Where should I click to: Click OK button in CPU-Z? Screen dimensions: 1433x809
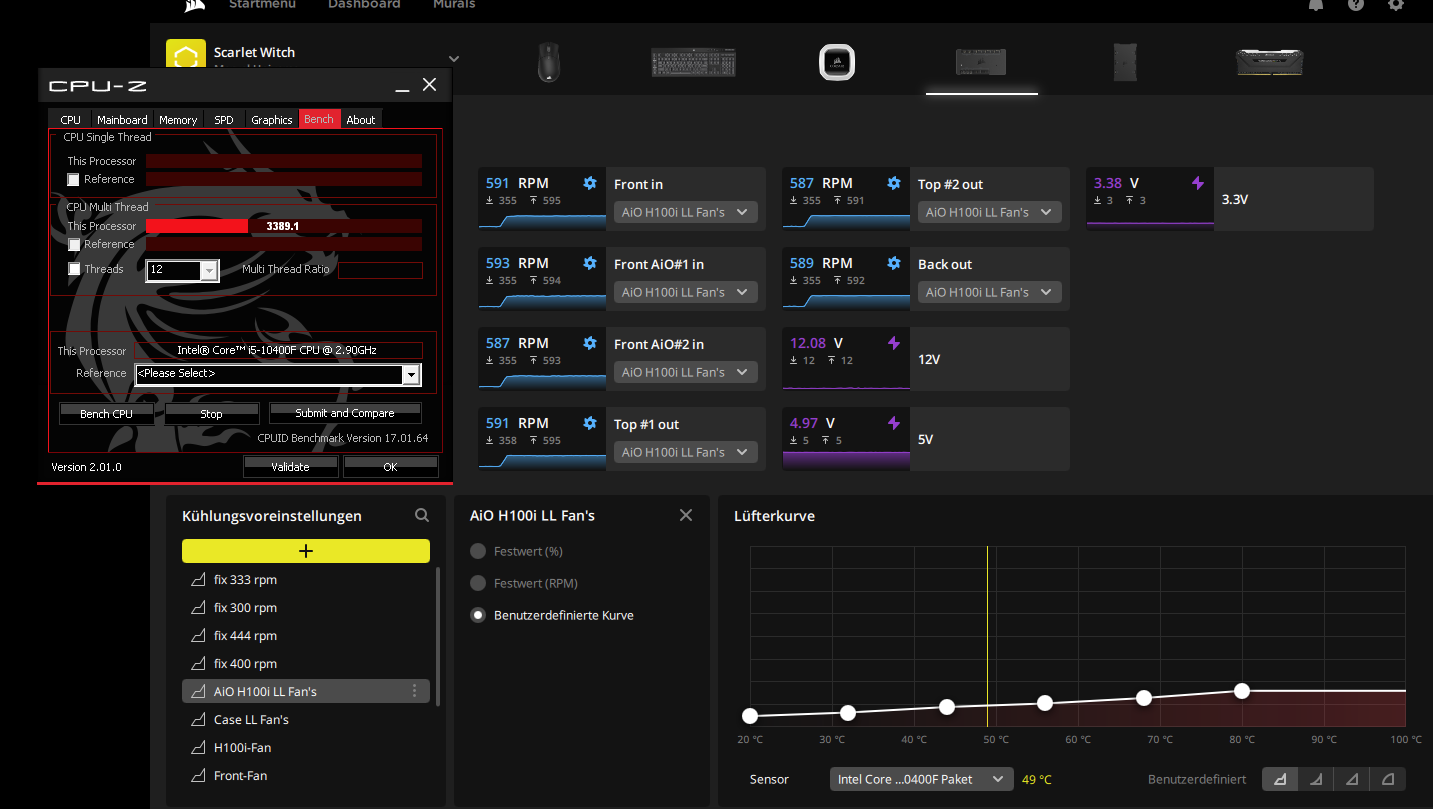(390, 467)
